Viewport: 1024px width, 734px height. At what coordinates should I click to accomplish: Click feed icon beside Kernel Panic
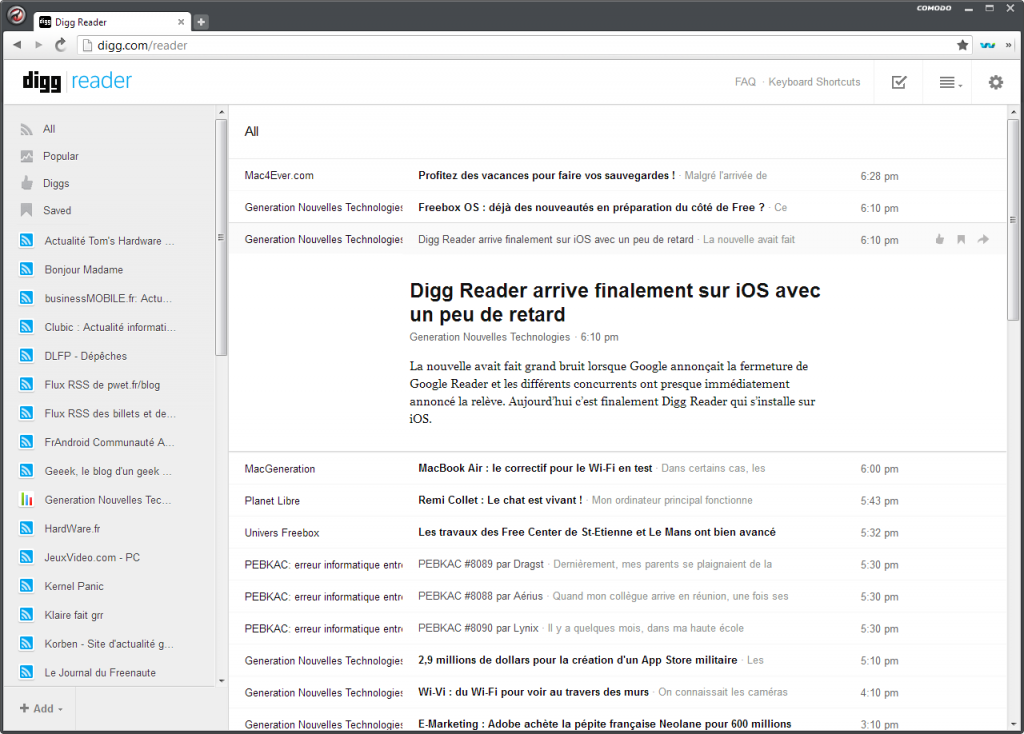pos(27,586)
